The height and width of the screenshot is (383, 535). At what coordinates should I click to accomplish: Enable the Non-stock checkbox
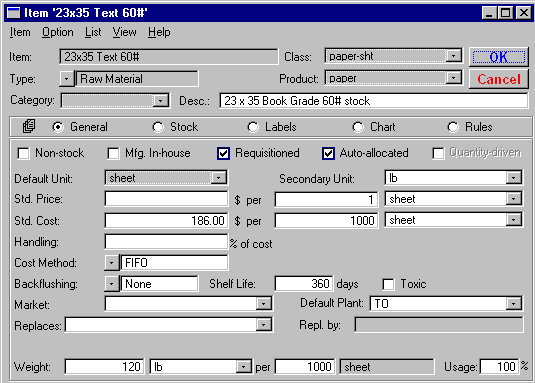23,153
